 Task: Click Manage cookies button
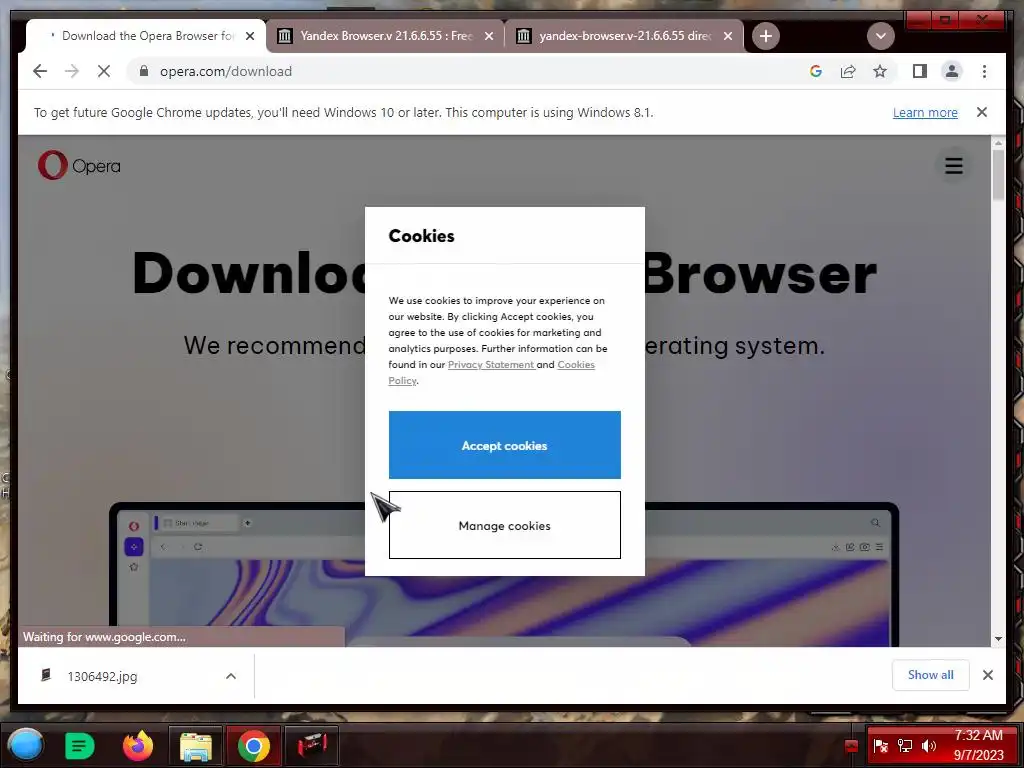pos(504,525)
